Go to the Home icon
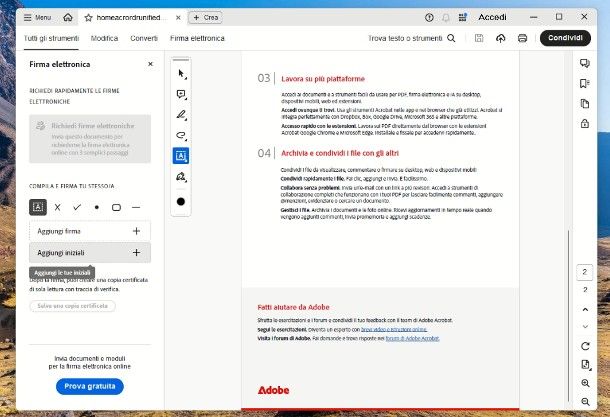 click(68, 18)
